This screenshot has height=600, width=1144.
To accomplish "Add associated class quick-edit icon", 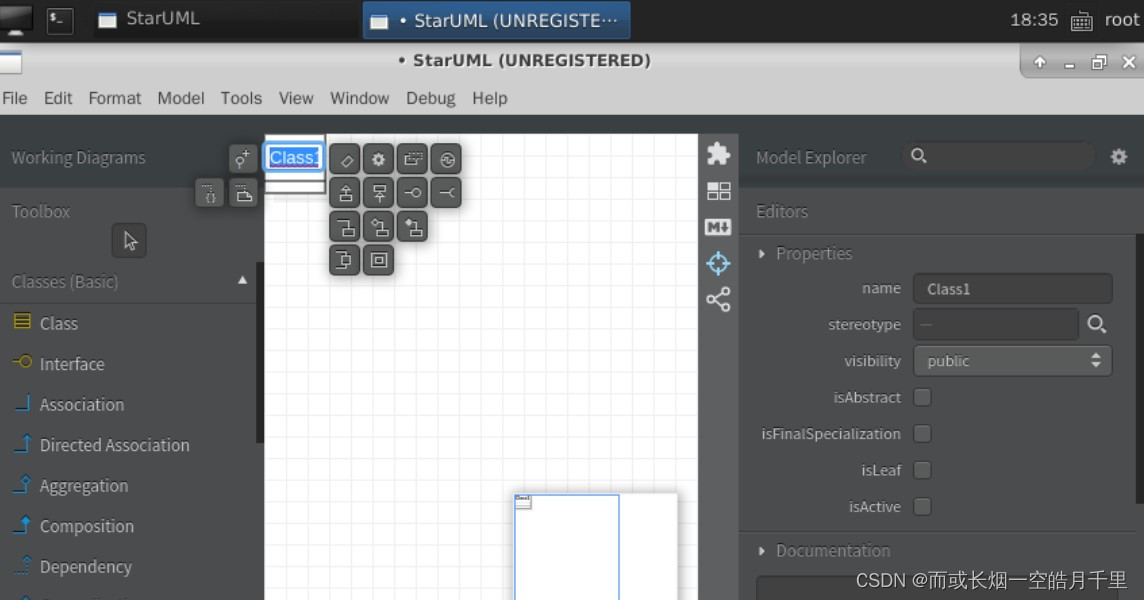I will 345,227.
